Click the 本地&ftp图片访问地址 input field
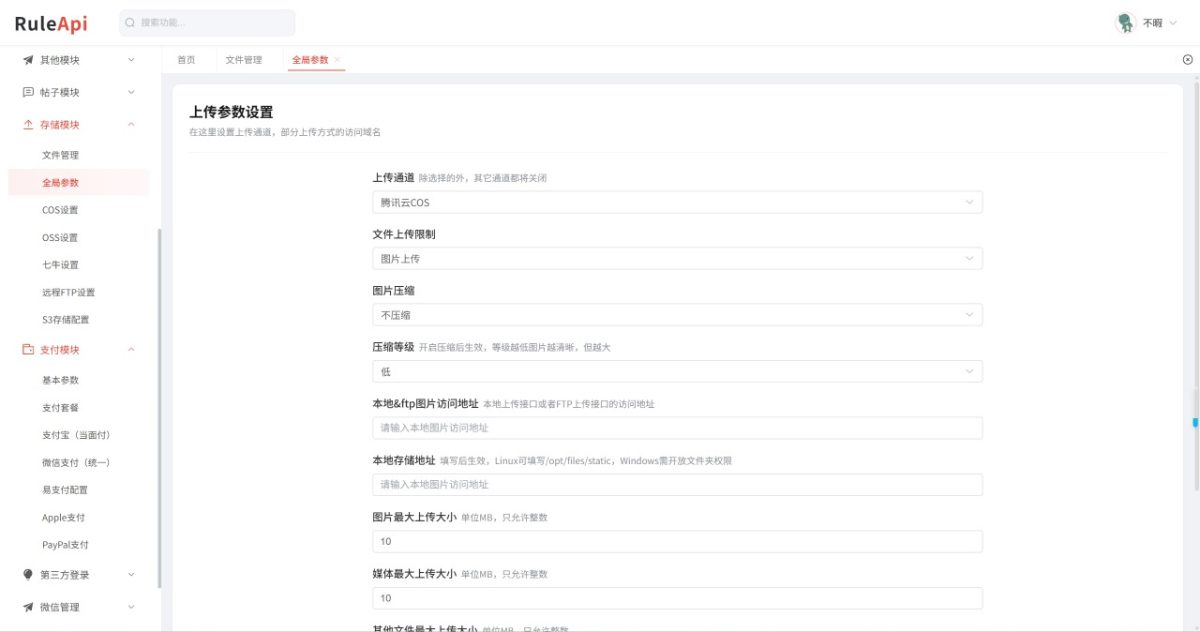 [x=677, y=428]
